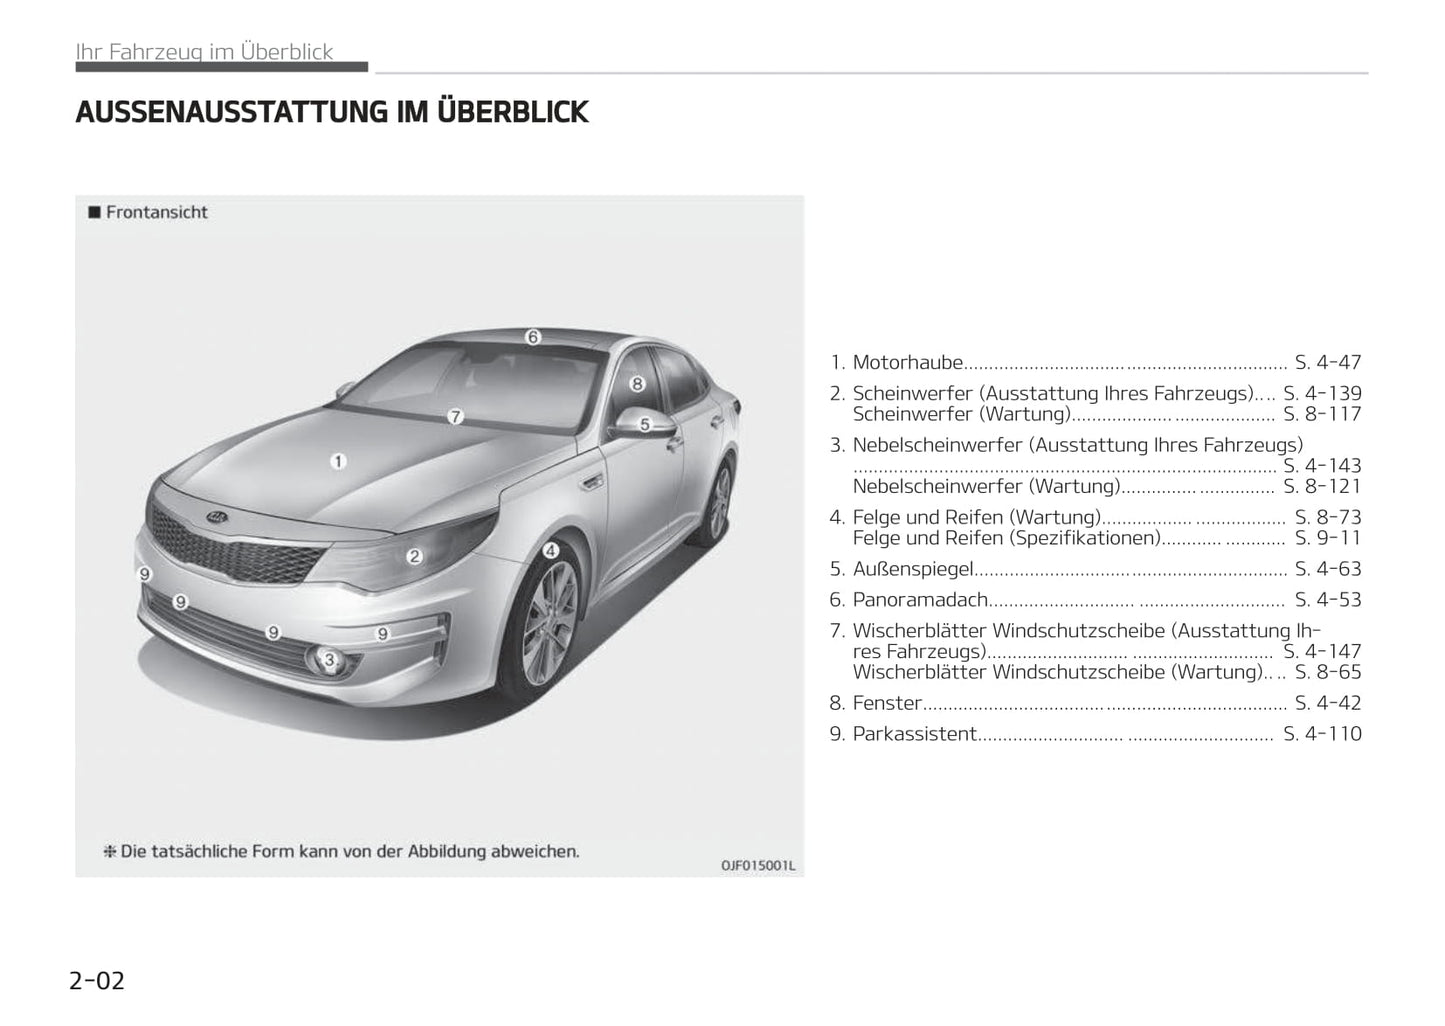The height and width of the screenshot is (1026, 1445).
Task: Select callout number 5 on the side mirror
Action: (x=645, y=425)
